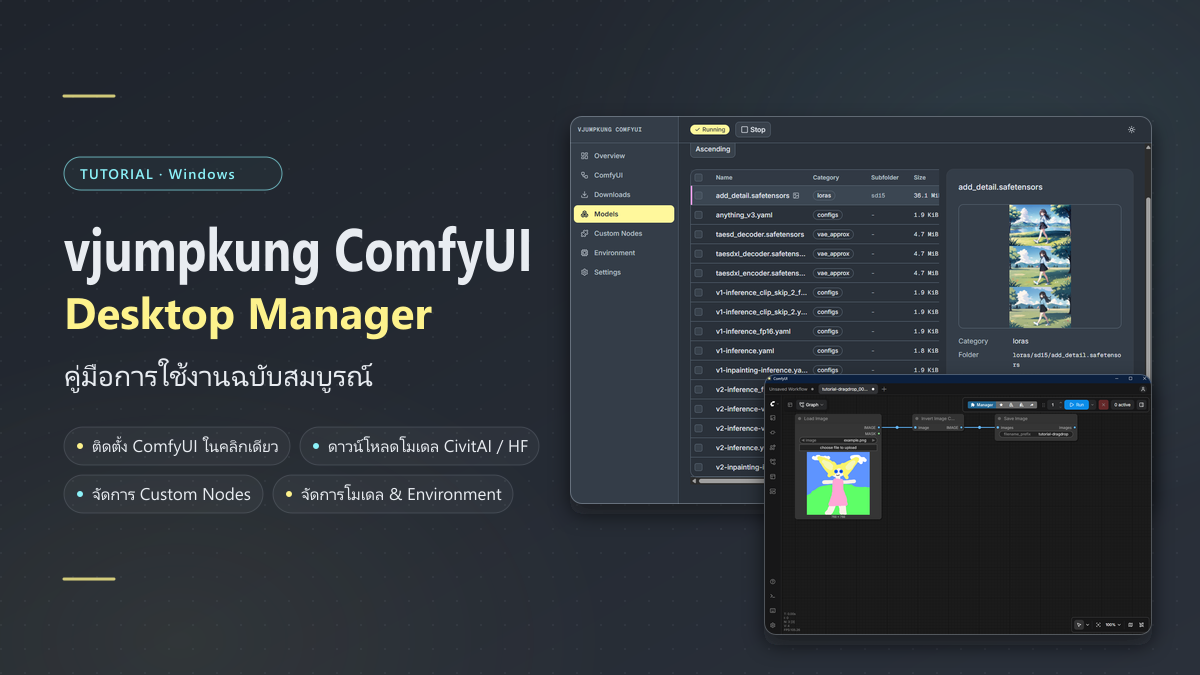
Task: Click the add_detail preview image thumbnail
Action: 1040,266
